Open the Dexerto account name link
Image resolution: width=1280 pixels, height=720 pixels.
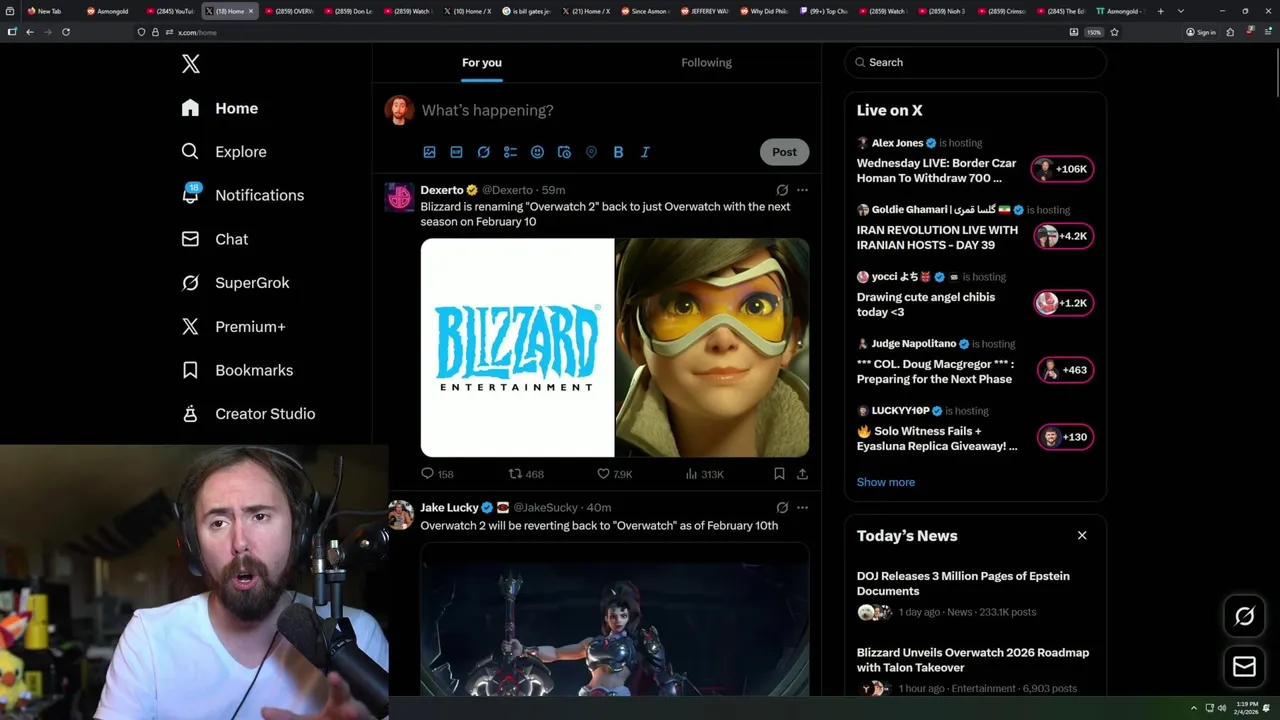click(x=442, y=190)
